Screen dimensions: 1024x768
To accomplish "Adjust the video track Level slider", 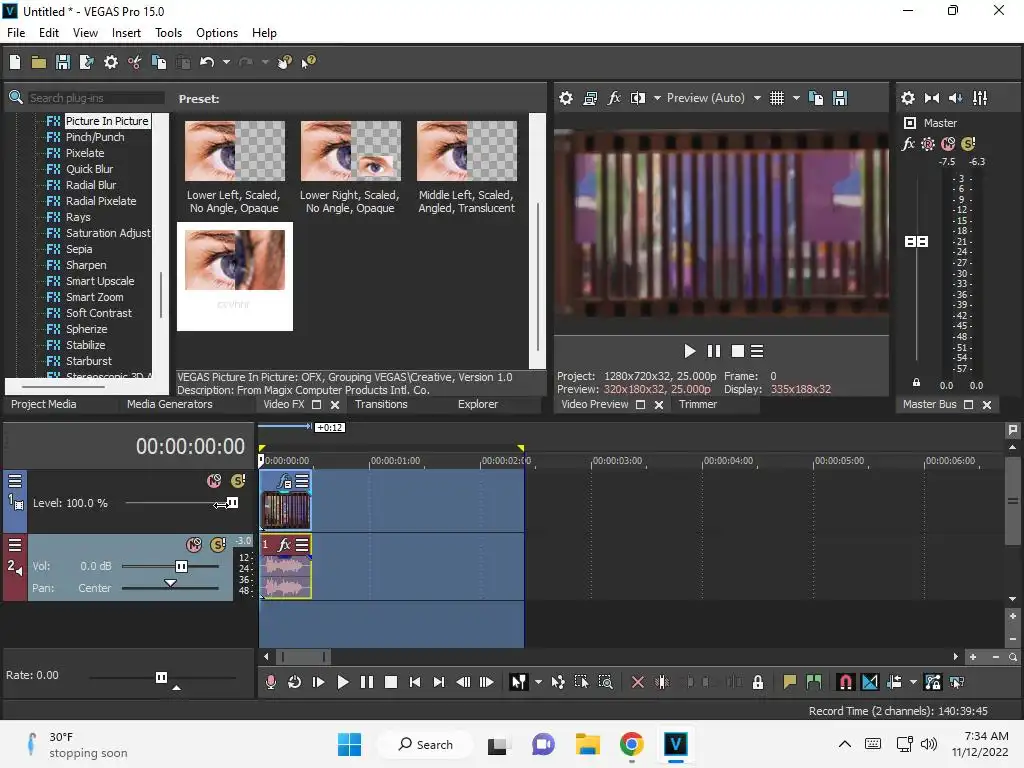I will pos(232,503).
